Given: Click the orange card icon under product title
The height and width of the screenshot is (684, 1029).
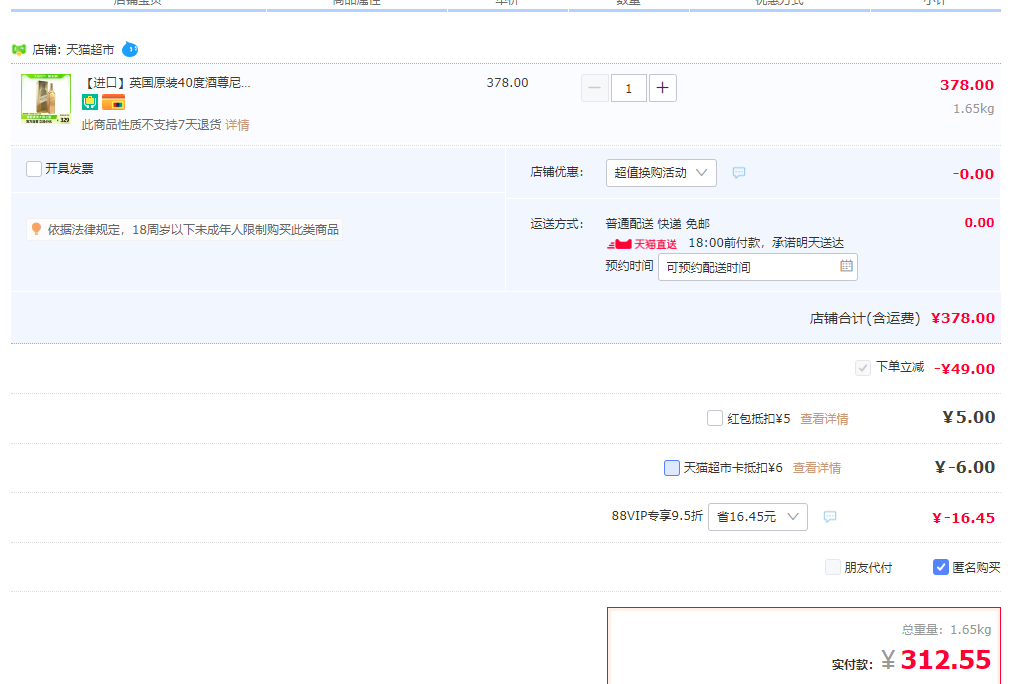Looking at the screenshot, I should point(113,102).
